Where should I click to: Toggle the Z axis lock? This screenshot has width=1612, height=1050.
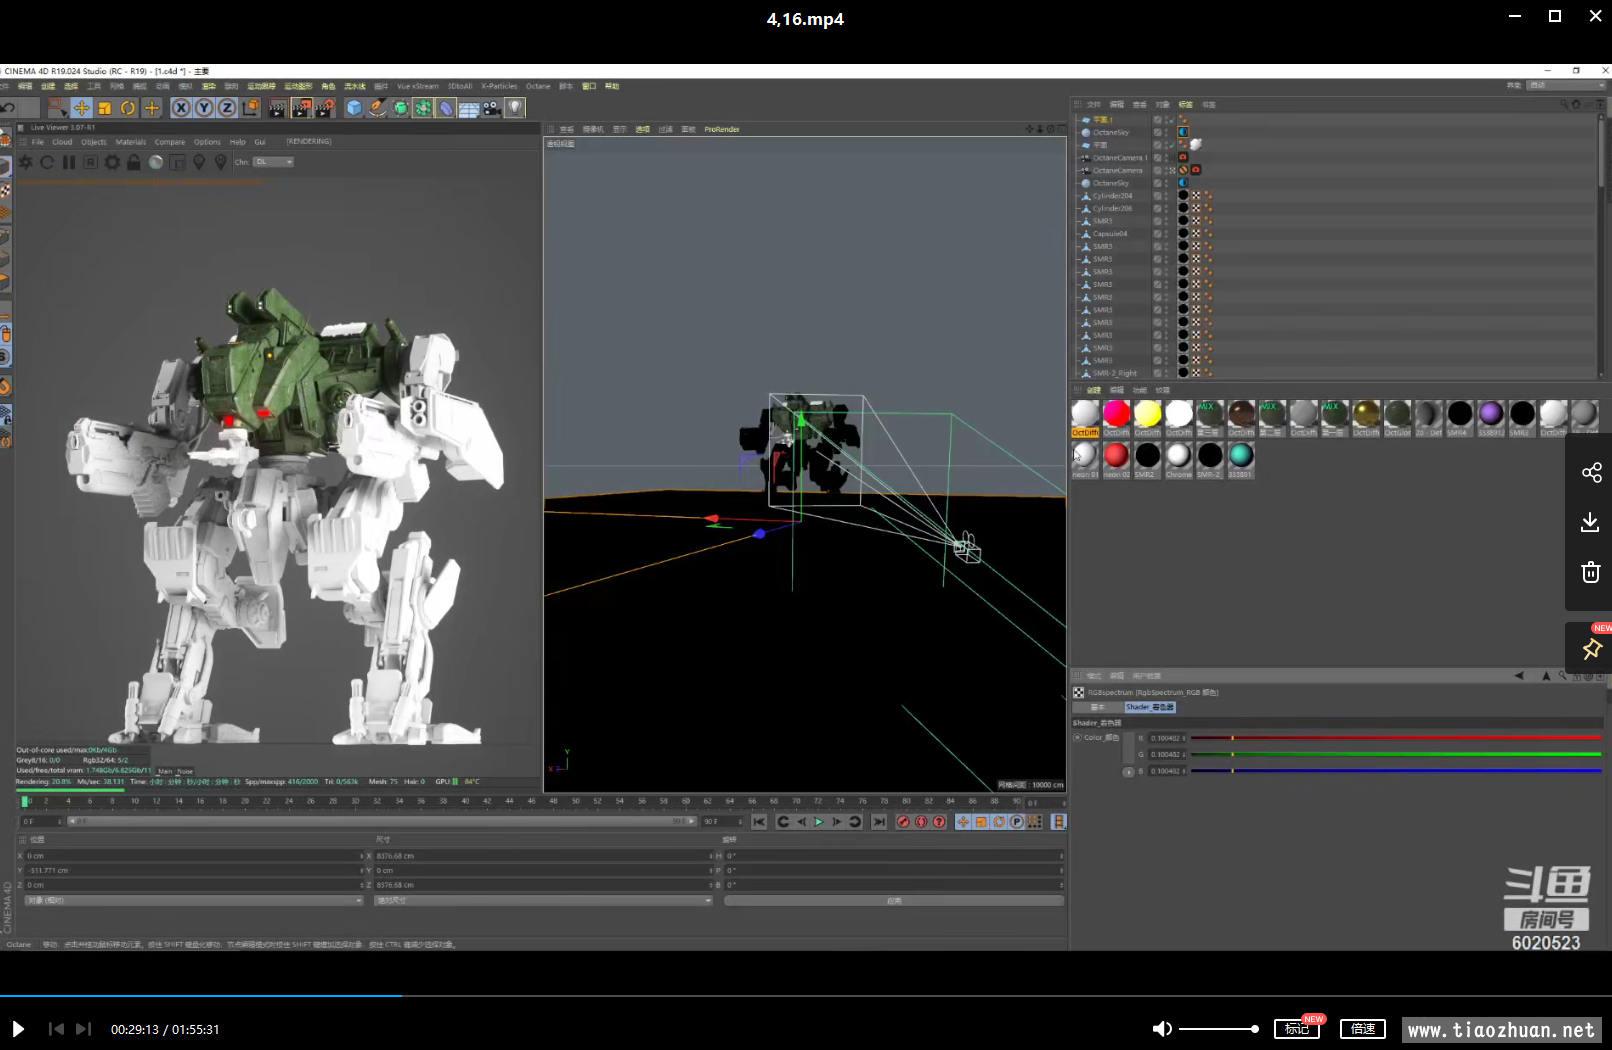227,108
